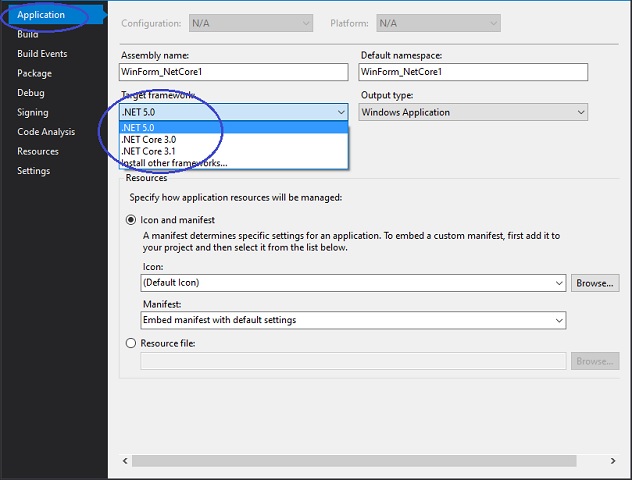The image size is (632, 480).
Task: Open the Manifest dropdown
Action: (353, 320)
